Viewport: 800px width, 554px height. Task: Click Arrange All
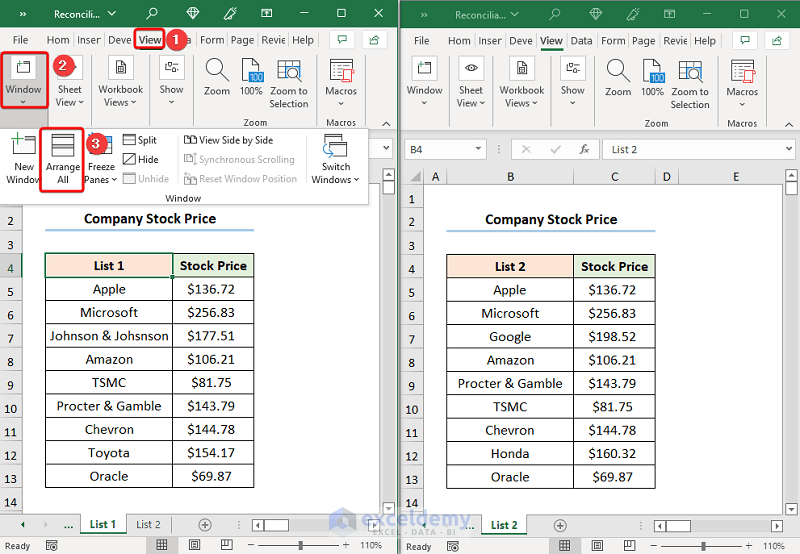click(63, 159)
